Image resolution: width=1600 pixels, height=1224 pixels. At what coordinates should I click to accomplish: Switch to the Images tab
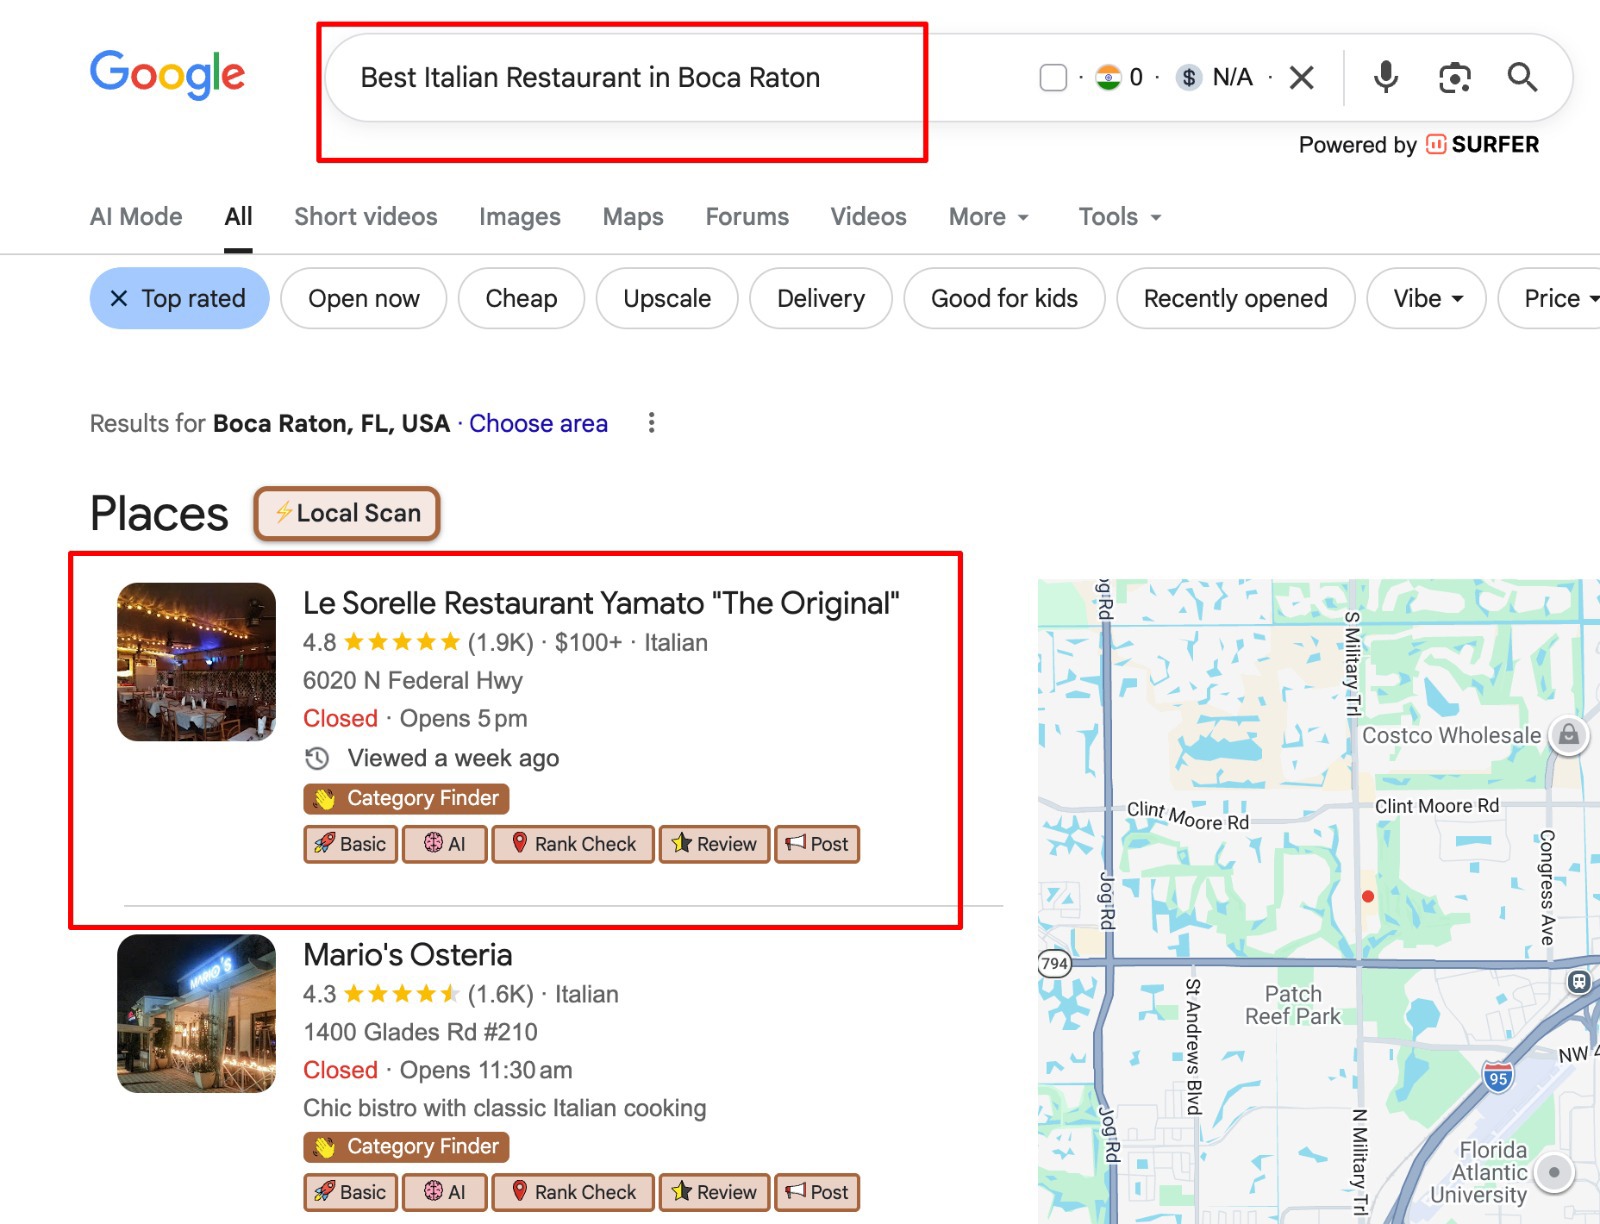click(x=519, y=217)
